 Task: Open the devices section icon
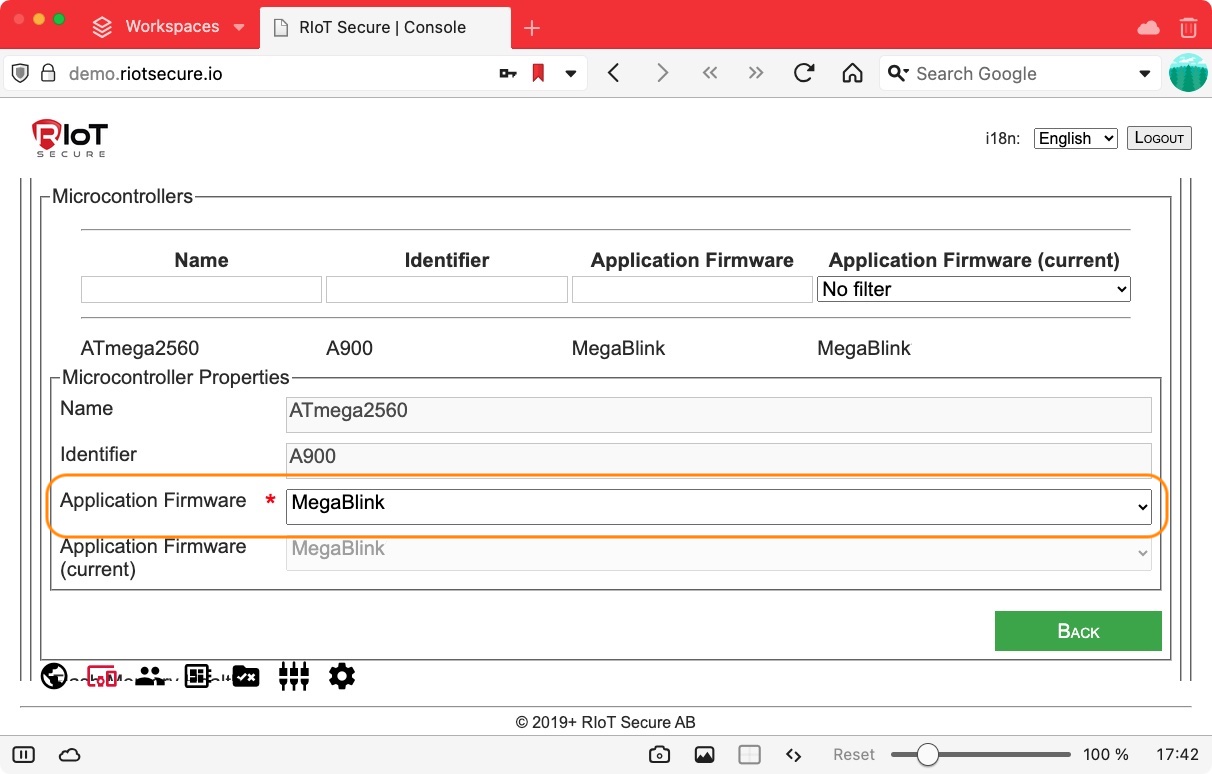(x=102, y=677)
